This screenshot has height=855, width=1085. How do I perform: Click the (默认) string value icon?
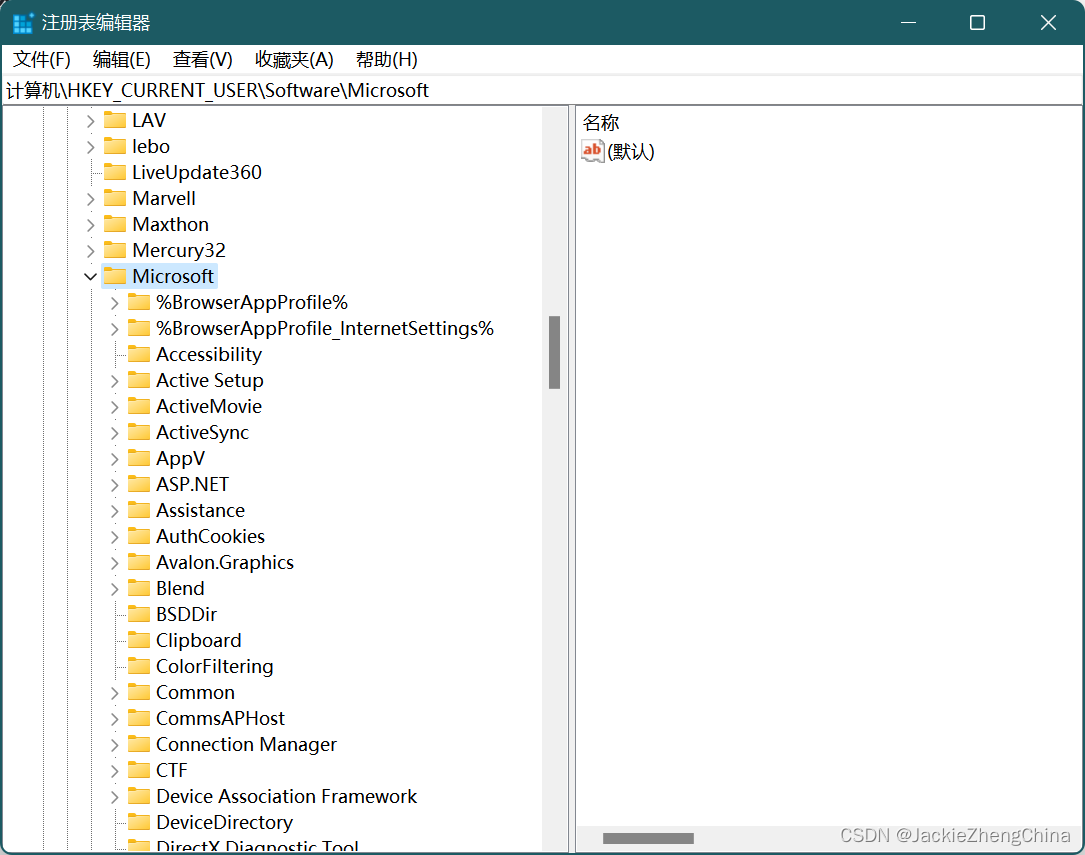(x=592, y=151)
